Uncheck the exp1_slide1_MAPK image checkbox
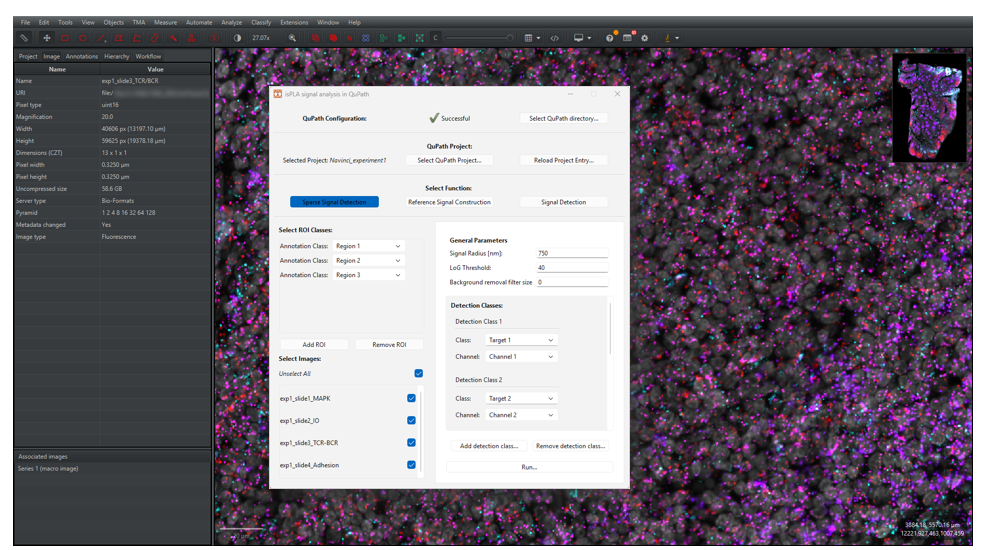 coord(411,398)
